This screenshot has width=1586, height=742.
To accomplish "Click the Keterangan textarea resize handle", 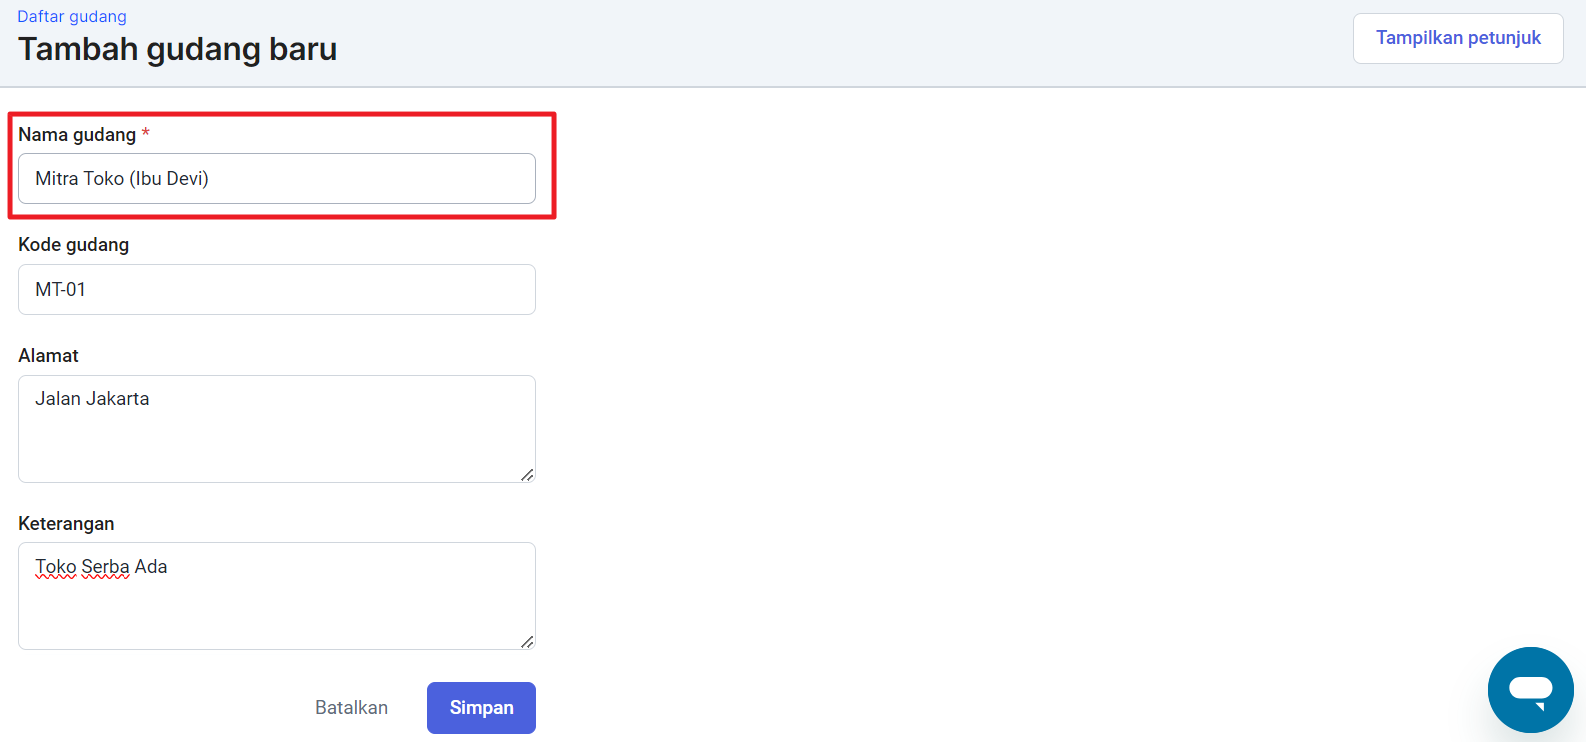I will pos(527,641).
